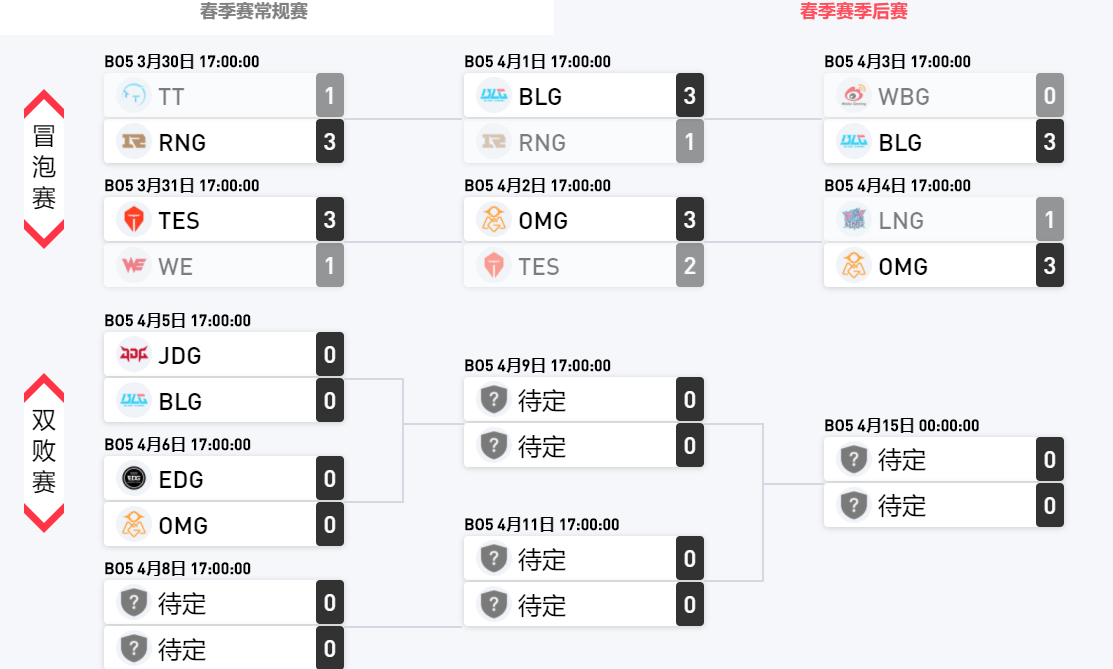
Task: Click the top 待定 shield in the 4月15日 match
Action: coord(853,460)
